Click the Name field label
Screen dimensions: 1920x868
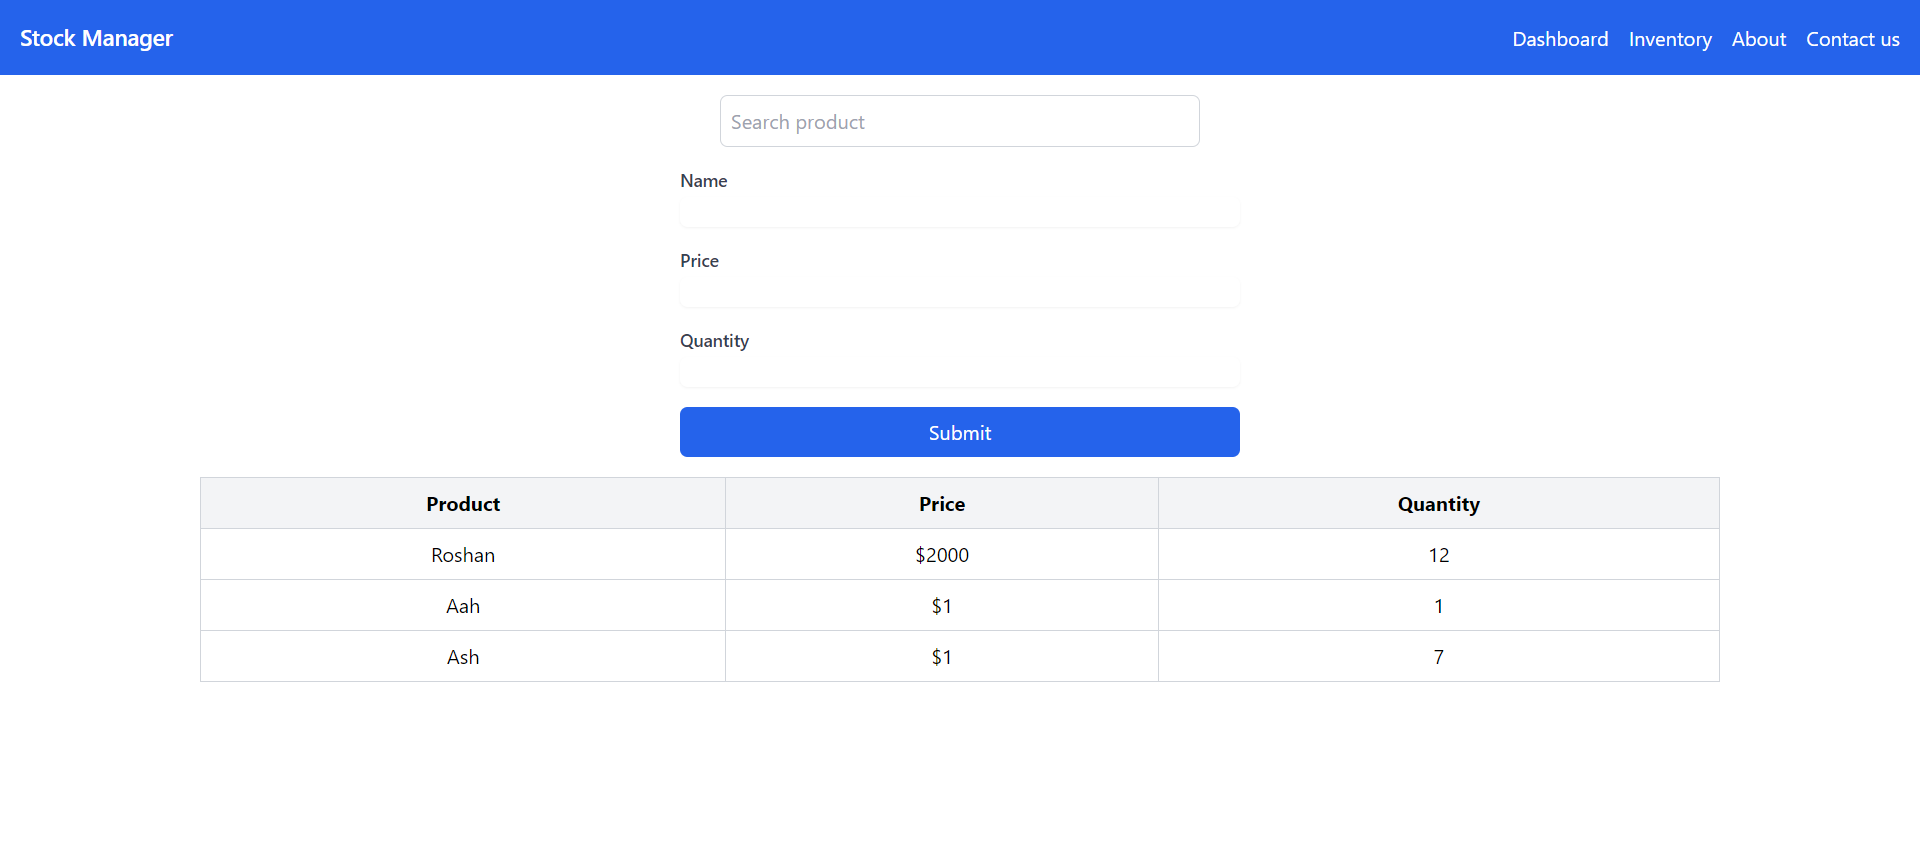[x=704, y=181]
